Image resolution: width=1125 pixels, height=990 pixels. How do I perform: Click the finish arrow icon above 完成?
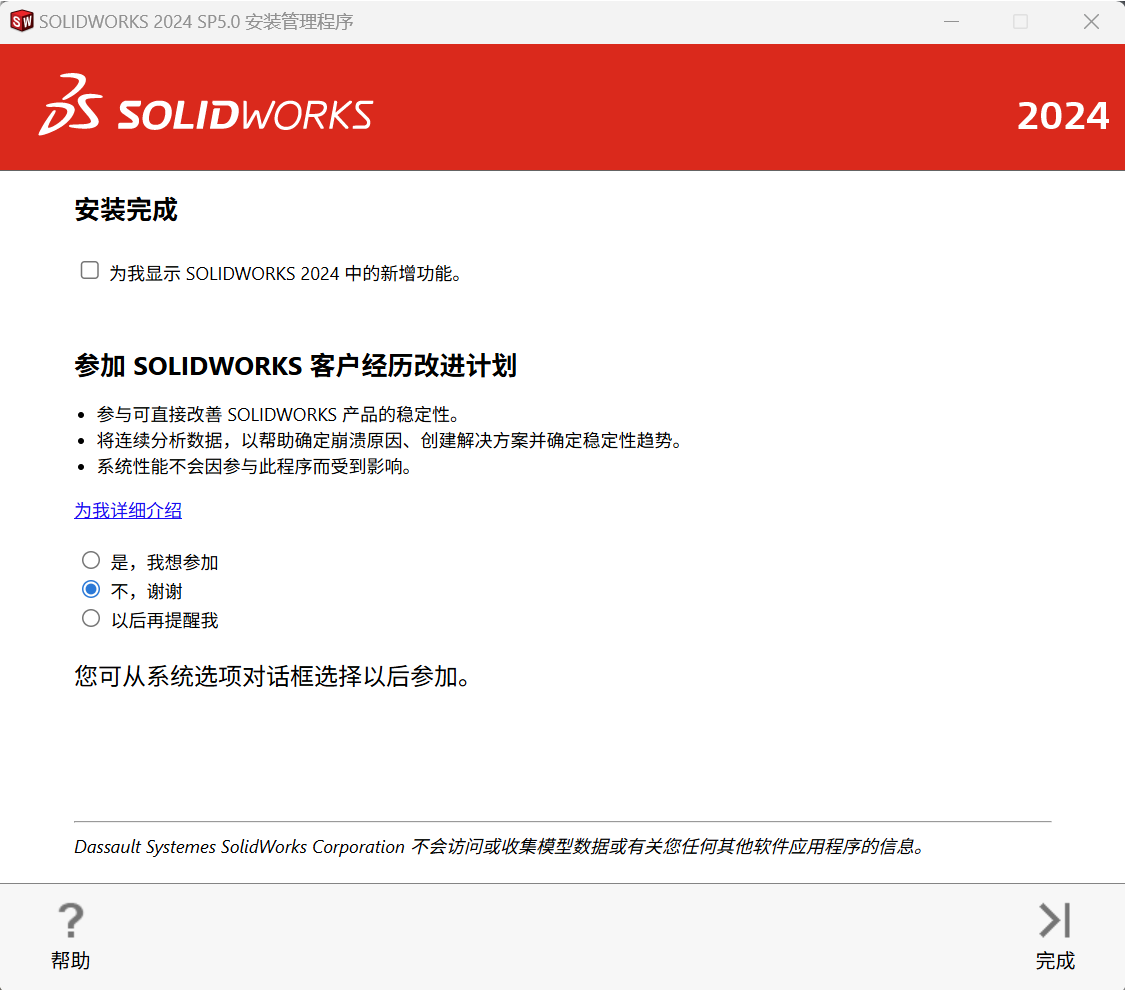1055,920
